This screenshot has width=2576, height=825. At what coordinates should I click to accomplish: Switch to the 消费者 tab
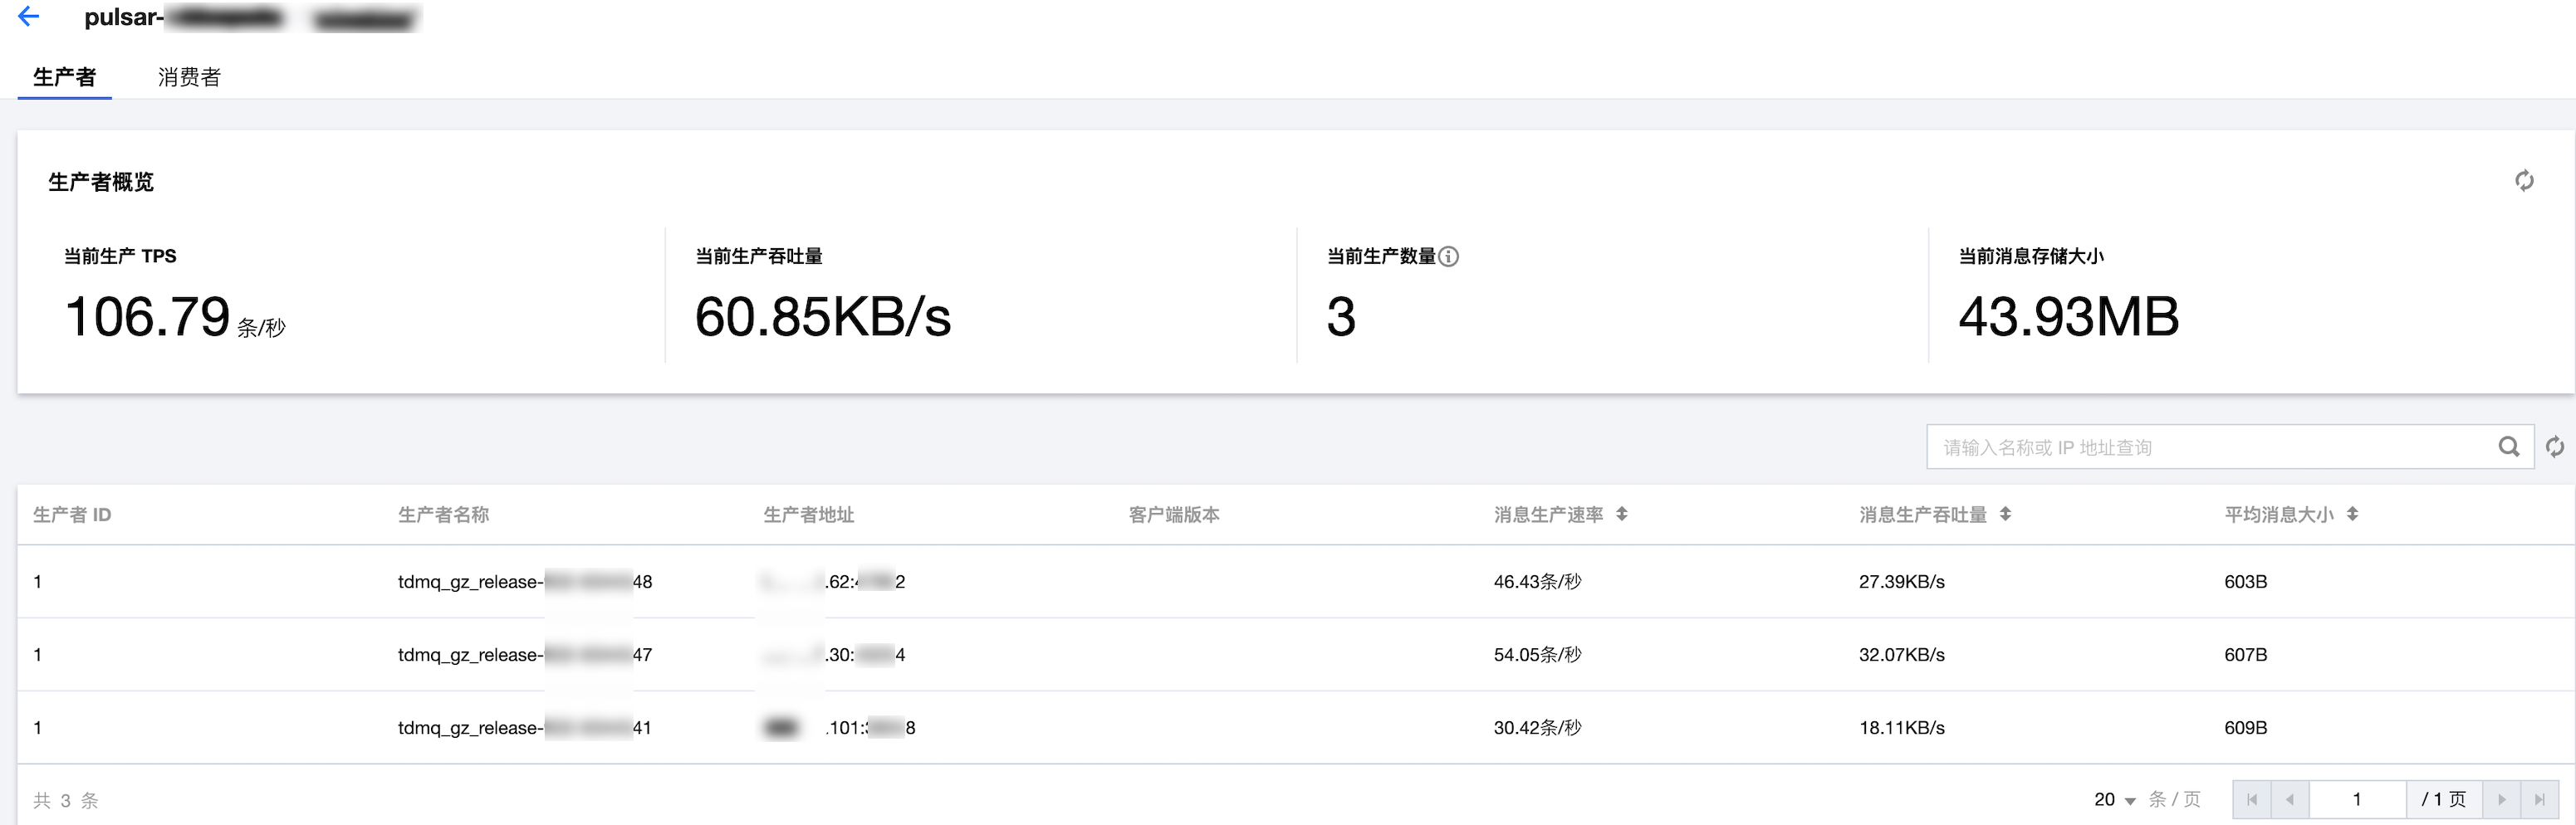click(x=189, y=77)
